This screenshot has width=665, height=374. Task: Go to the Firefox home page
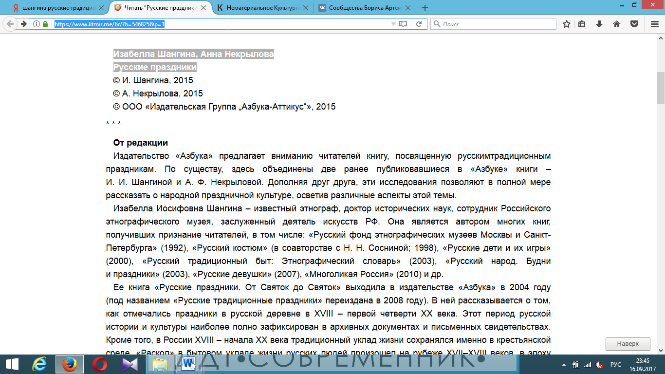point(617,24)
